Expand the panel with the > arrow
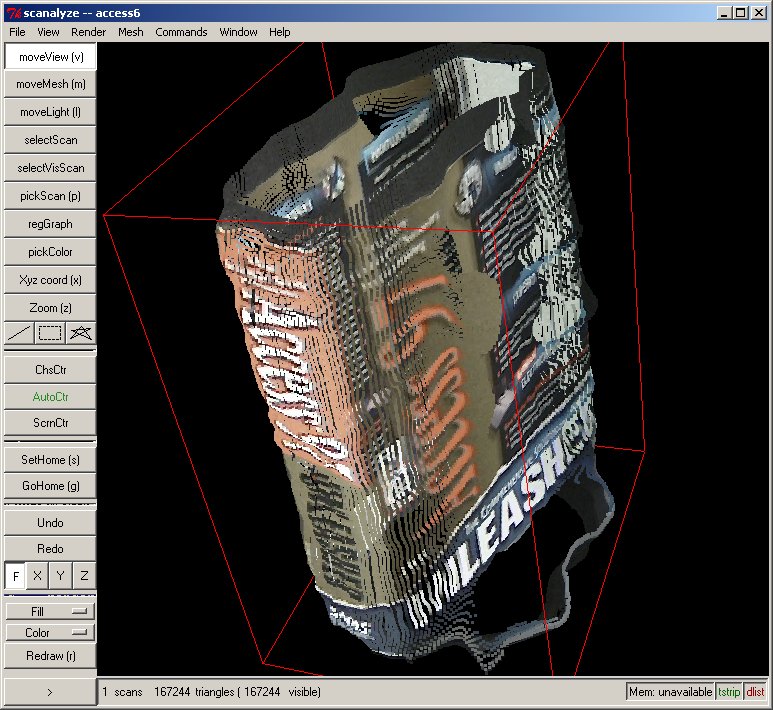The image size is (773, 710). (x=50, y=691)
